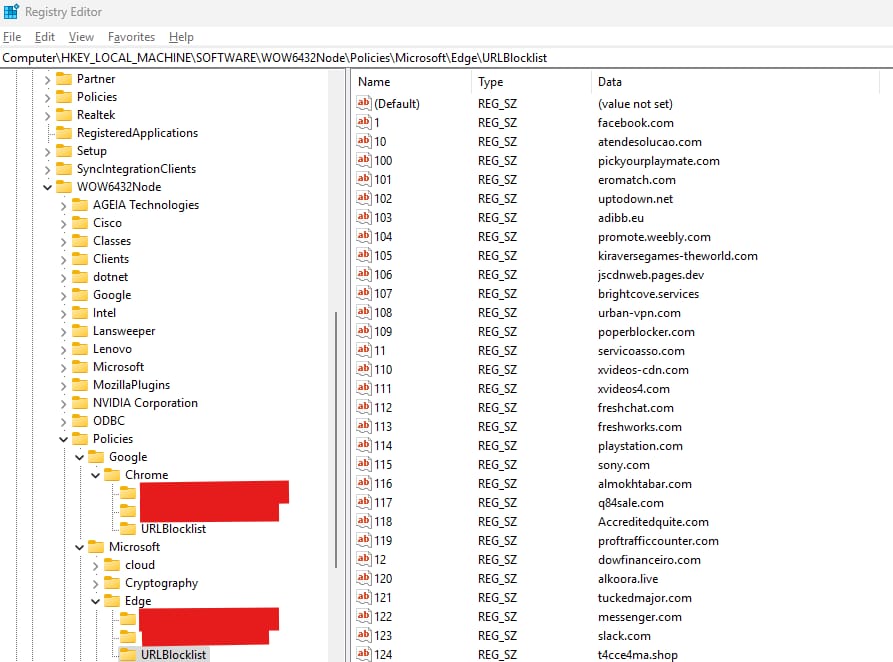Sort values by the Data column header

click(x=735, y=82)
